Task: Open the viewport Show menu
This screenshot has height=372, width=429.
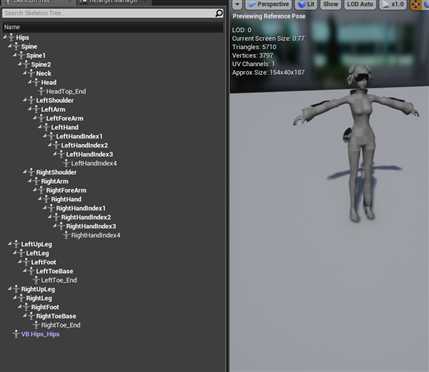Action: click(x=331, y=4)
